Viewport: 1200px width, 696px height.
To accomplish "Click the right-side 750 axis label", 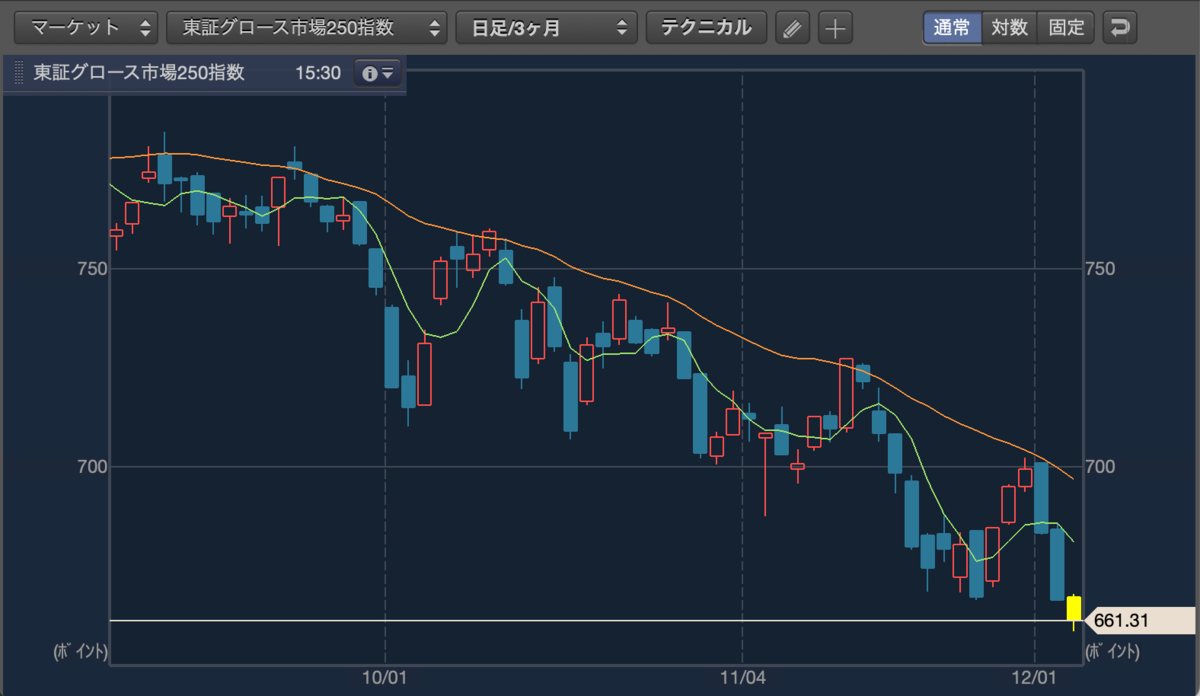I will tap(1100, 269).
